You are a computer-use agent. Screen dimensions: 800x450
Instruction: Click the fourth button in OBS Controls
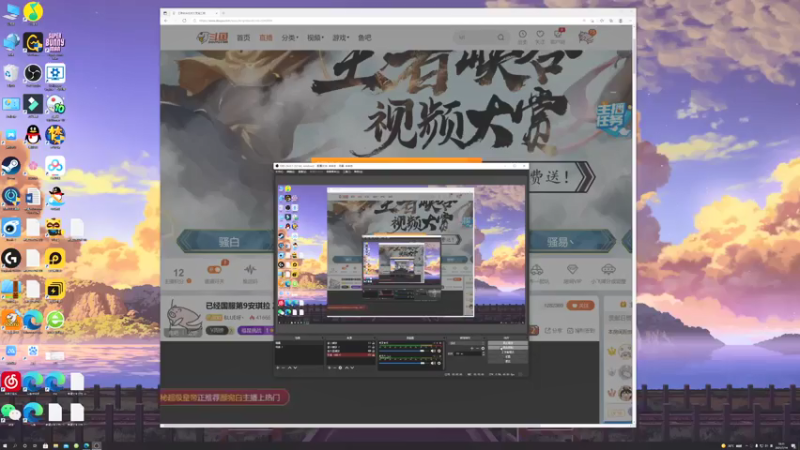pyautogui.click(x=508, y=357)
